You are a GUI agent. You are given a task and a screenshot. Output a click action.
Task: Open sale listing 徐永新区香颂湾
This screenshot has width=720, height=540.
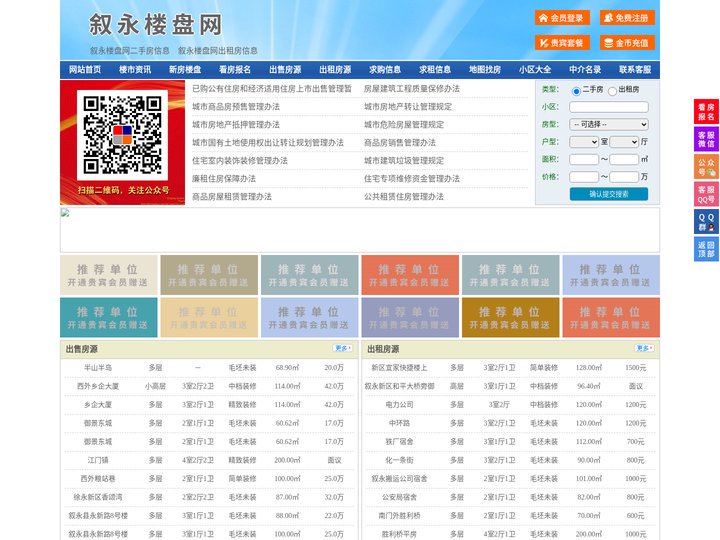click(x=98, y=497)
